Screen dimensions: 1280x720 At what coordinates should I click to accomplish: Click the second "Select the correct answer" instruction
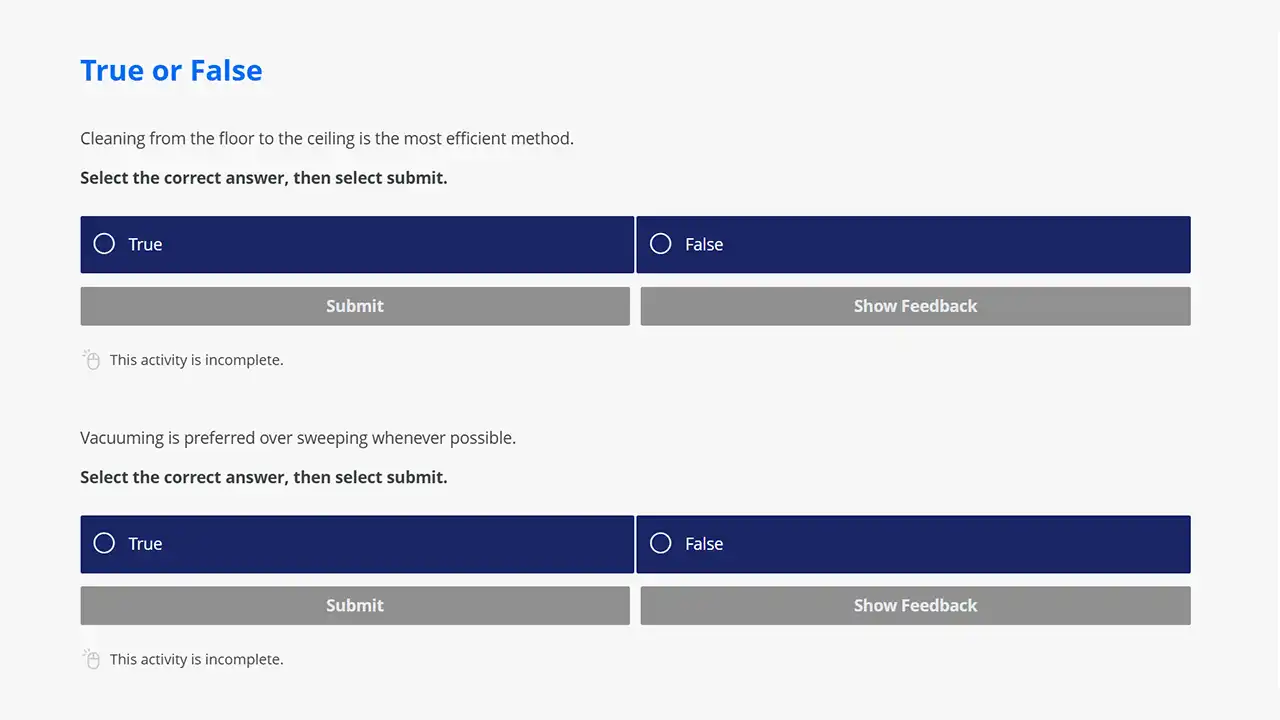pyautogui.click(x=264, y=477)
